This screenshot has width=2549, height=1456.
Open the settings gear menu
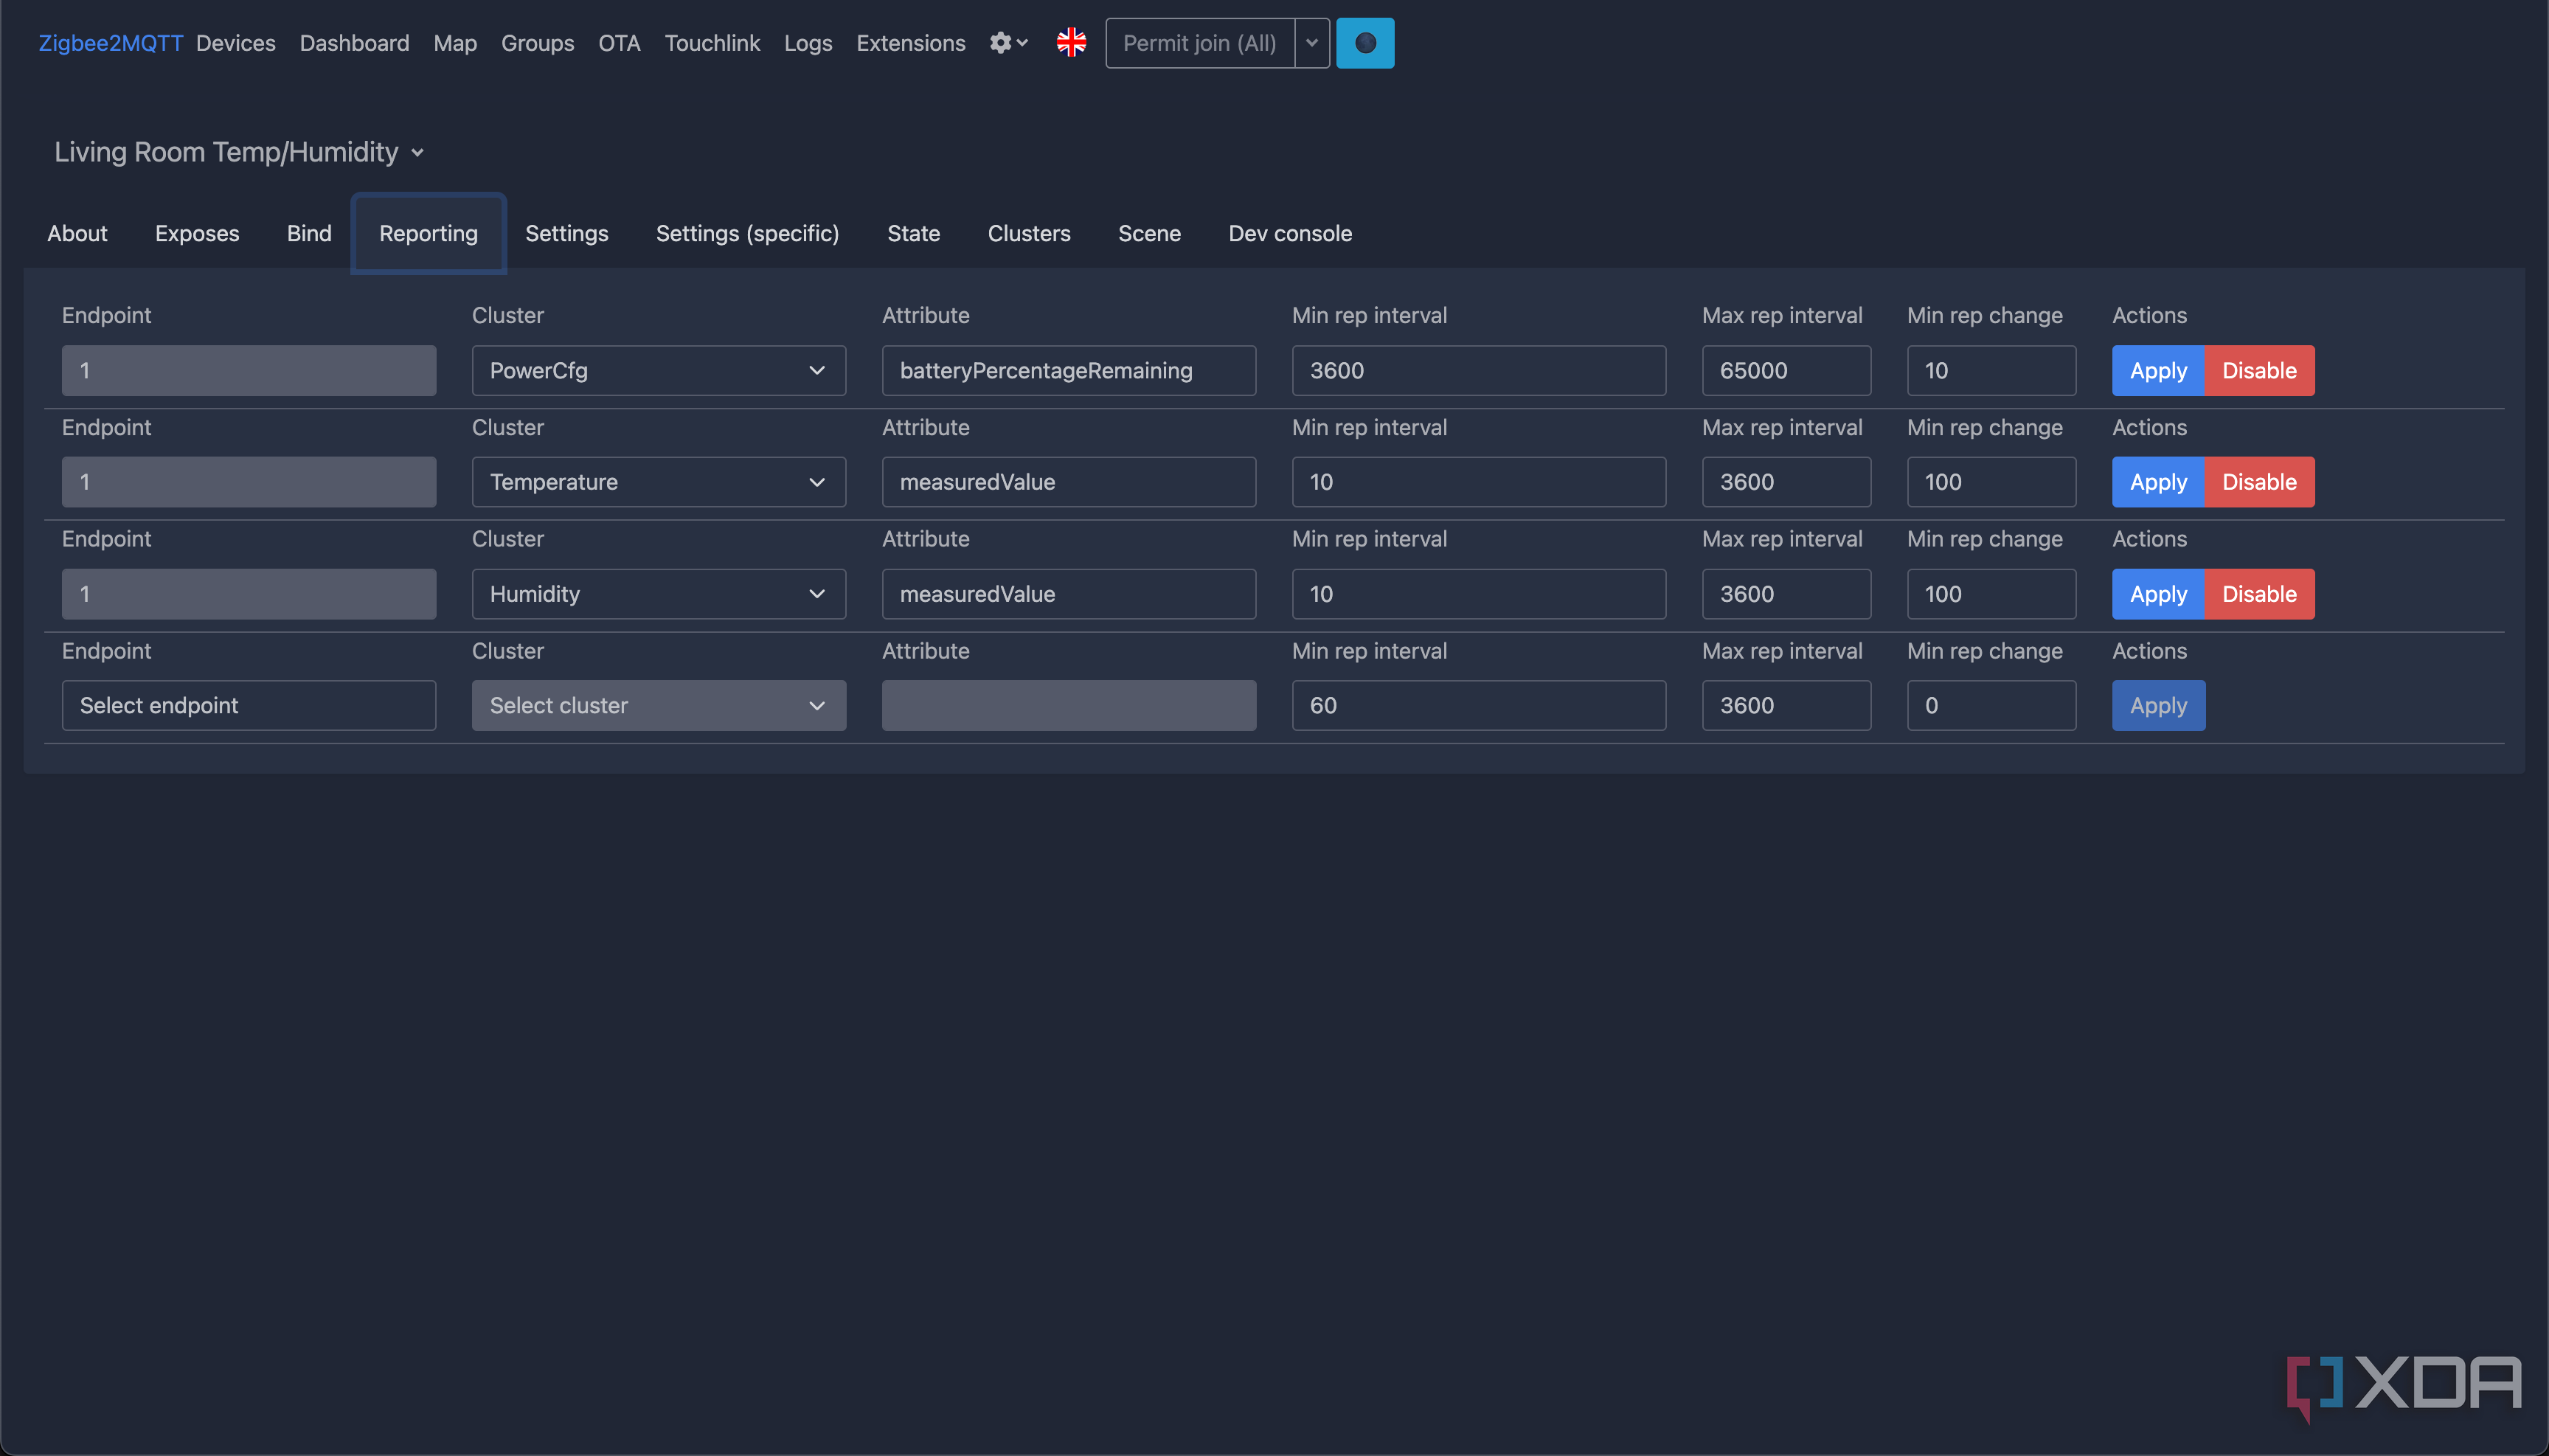point(1008,43)
